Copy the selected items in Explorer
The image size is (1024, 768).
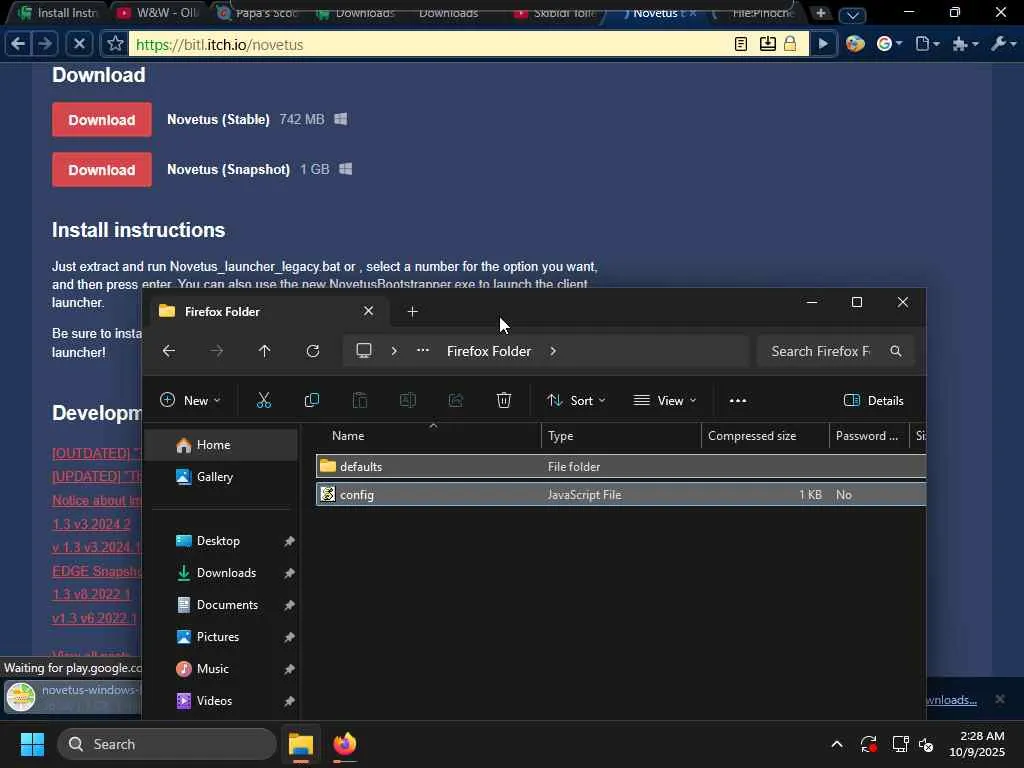[312, 400]
